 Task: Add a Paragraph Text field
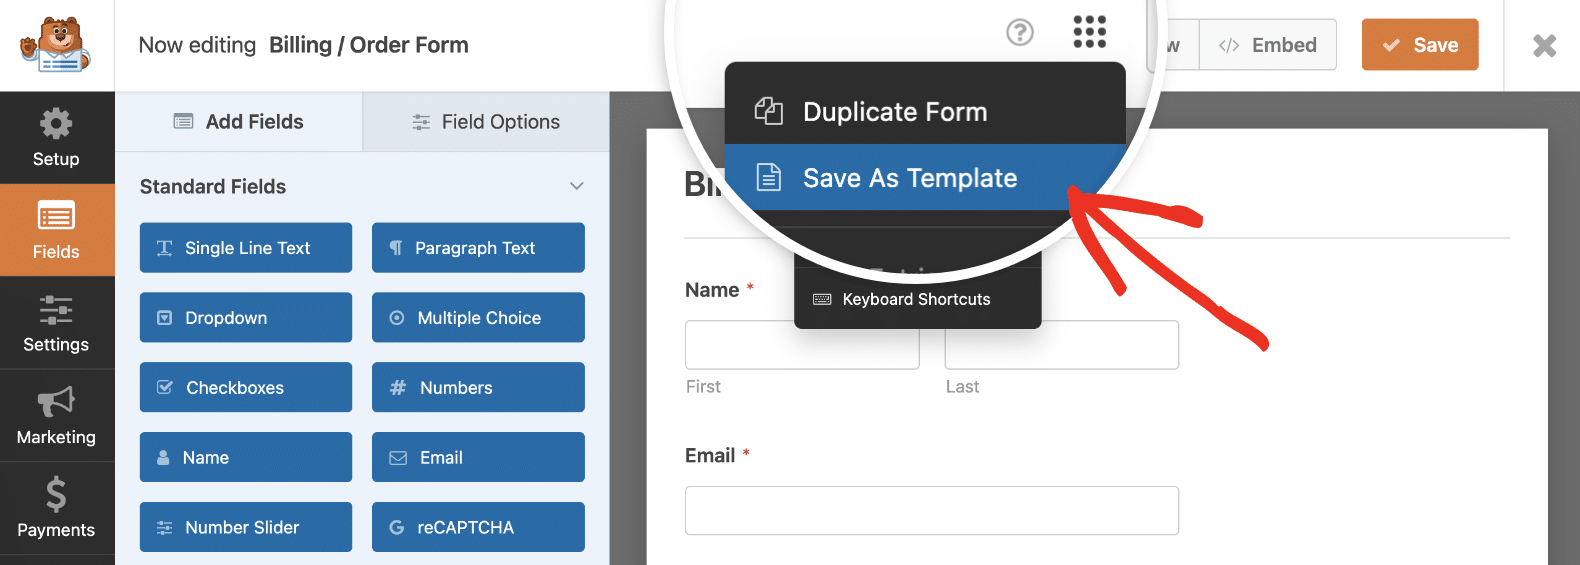(478, 248)
